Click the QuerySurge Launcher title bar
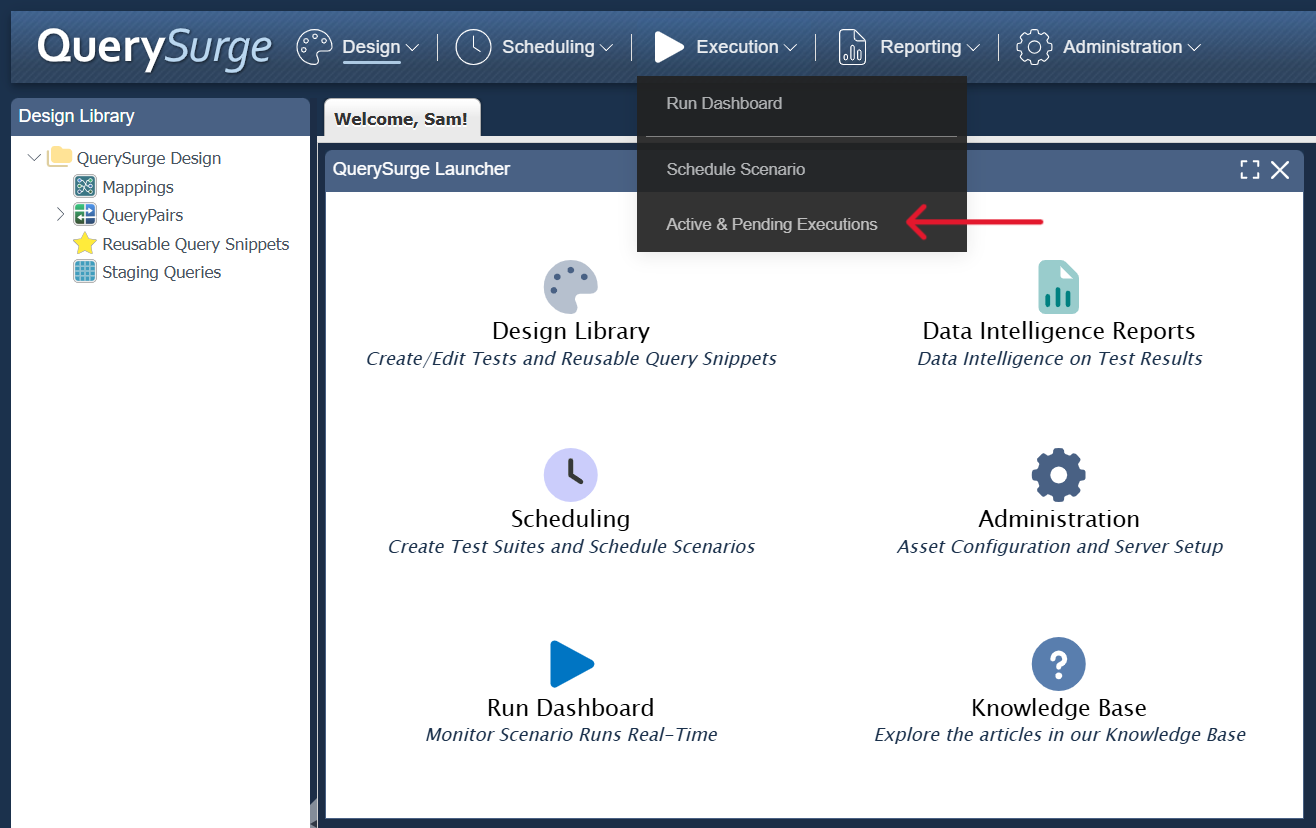 click(x=815, y=169)
